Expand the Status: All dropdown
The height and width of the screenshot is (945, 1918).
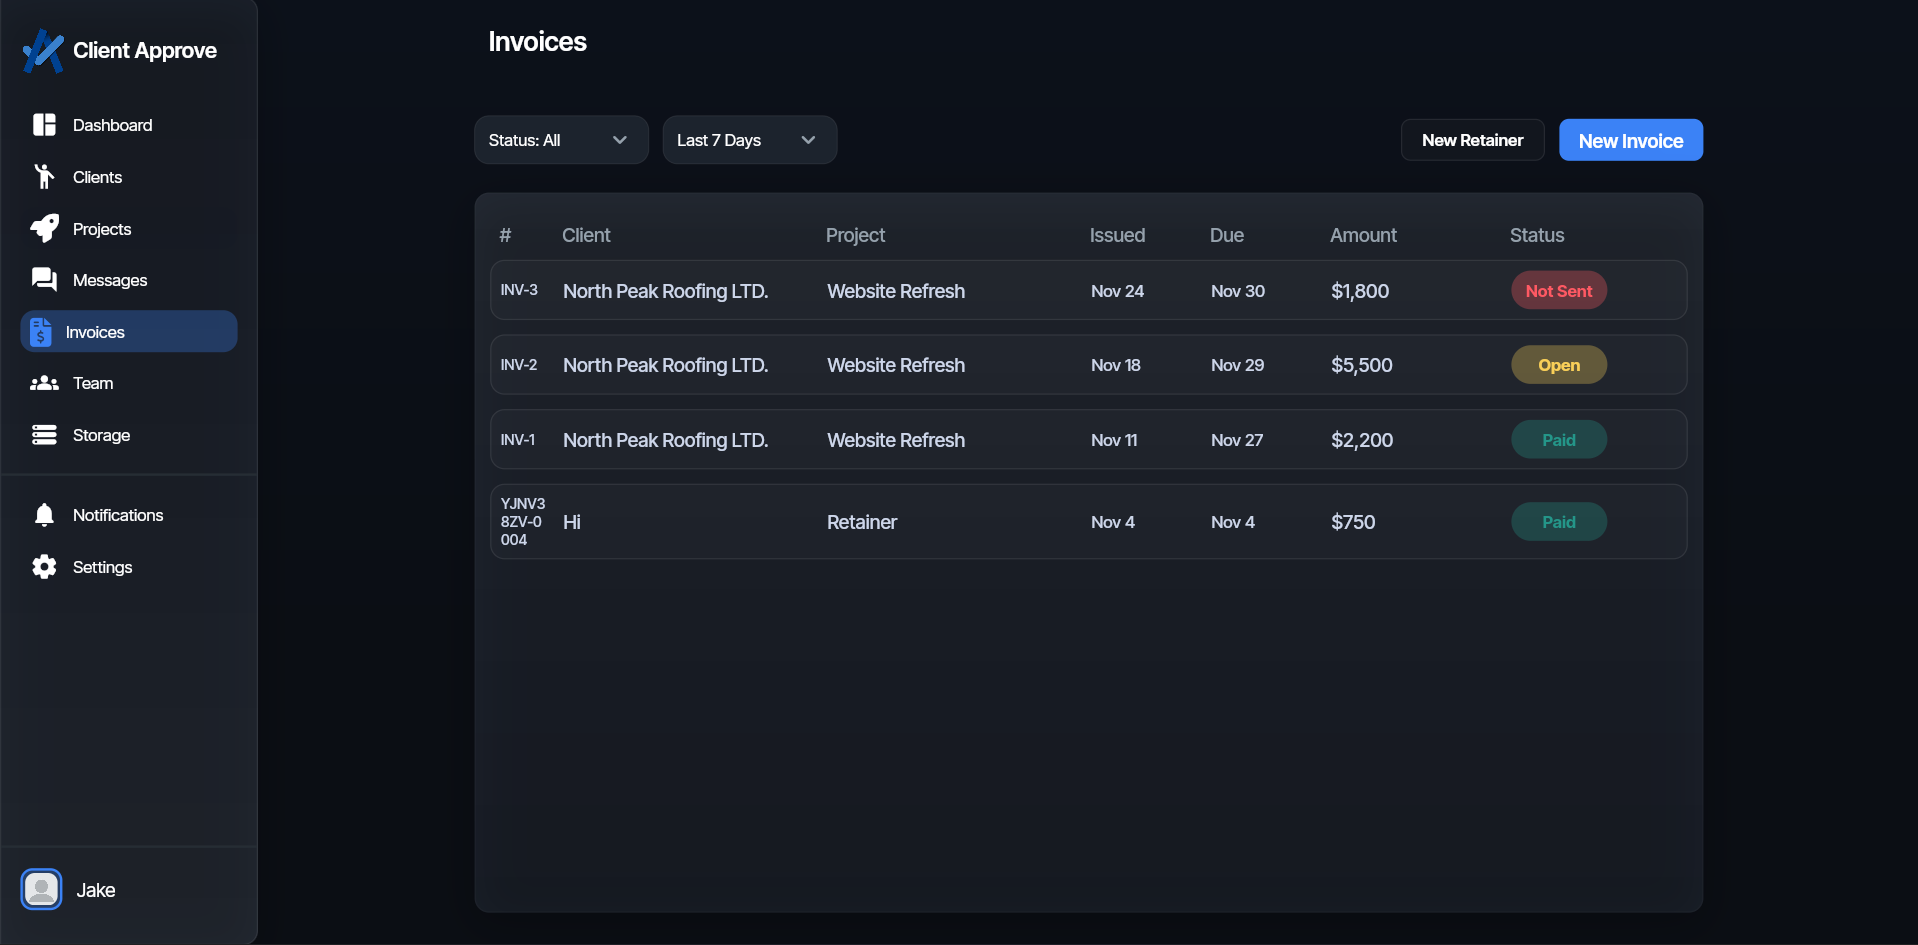[560, 140]
